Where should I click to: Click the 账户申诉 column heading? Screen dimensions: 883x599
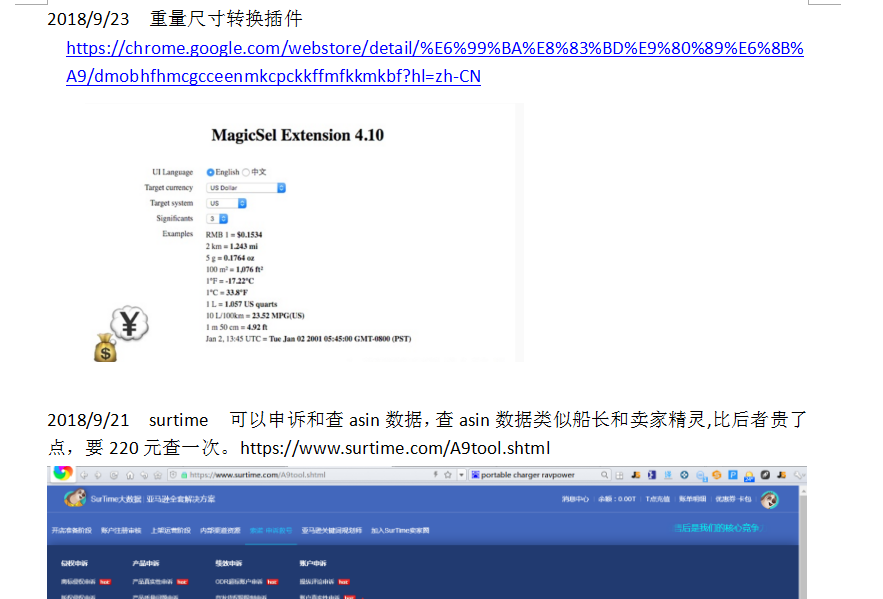tap(313, 563)
